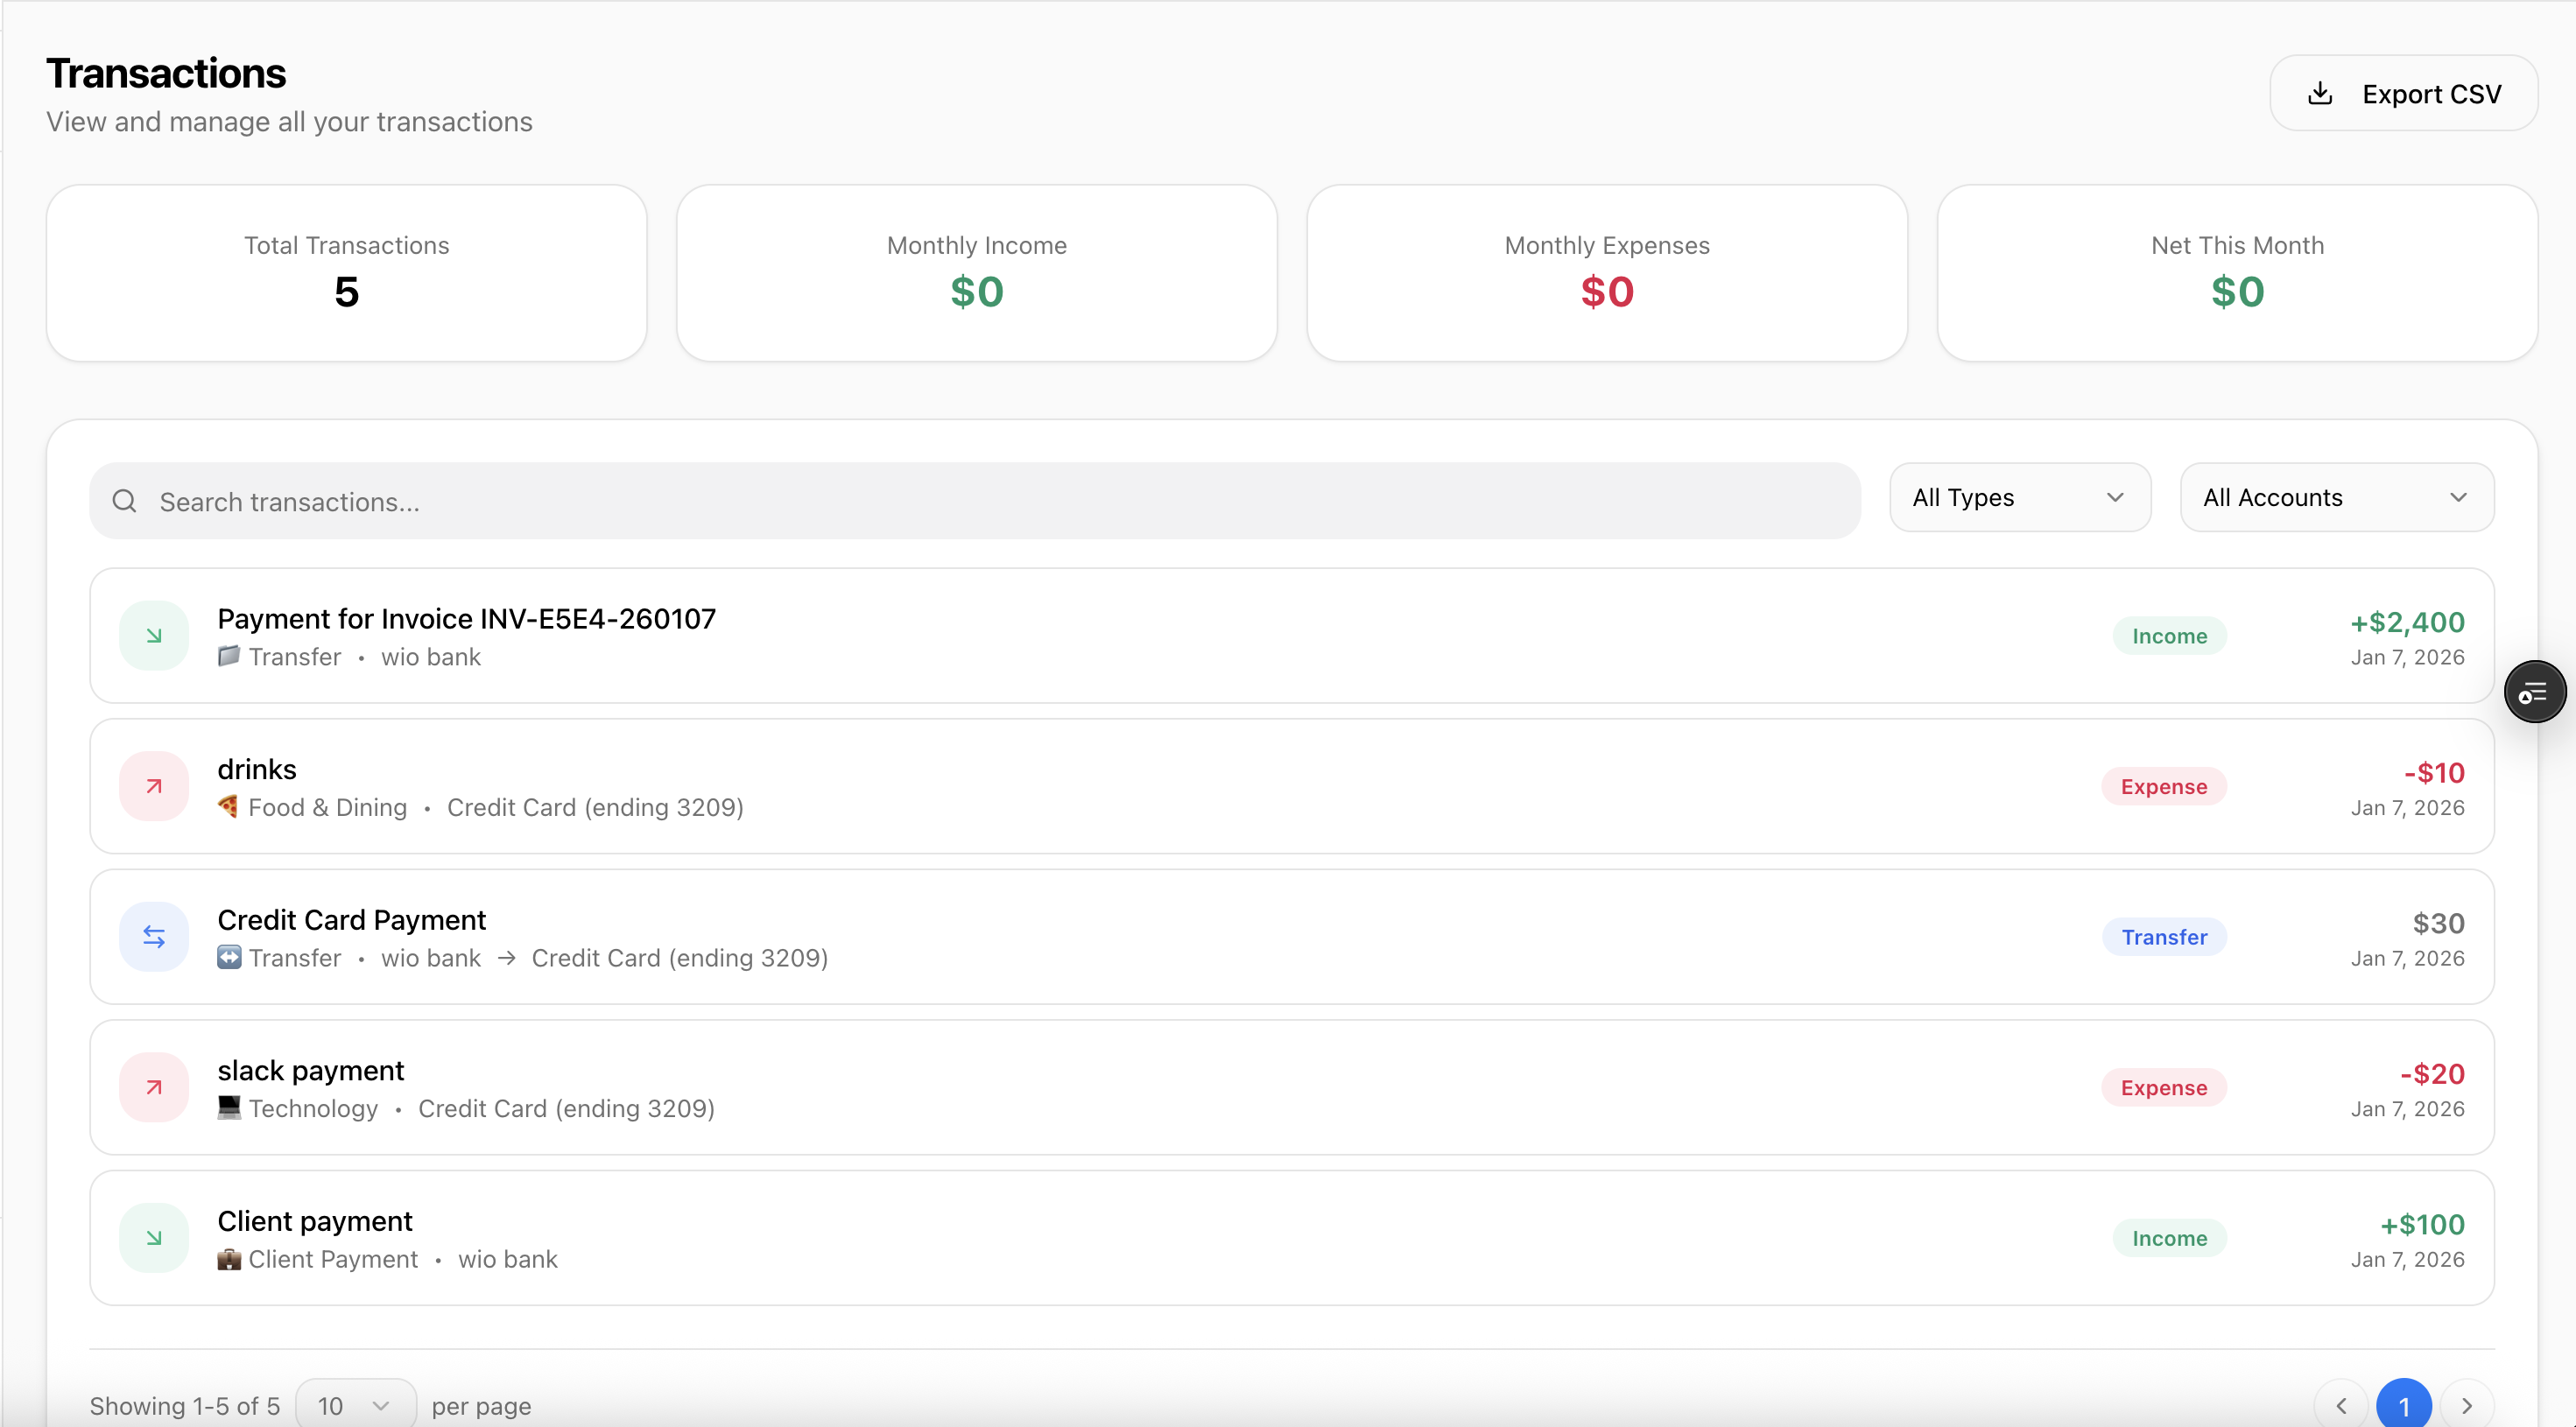Click the next page arrow control
The image size is (2576, 1427).
point(2467,1404)
